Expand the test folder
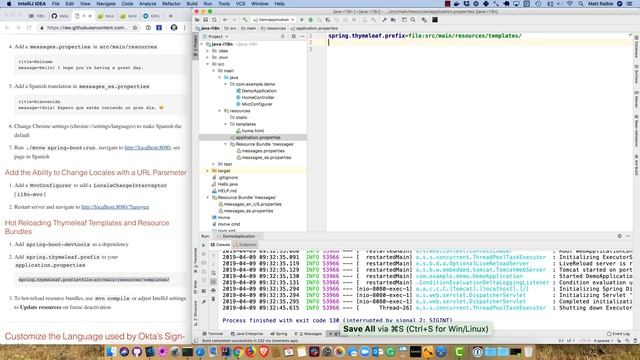The width and height of the screenshot is (640, 360). (213, 164)
